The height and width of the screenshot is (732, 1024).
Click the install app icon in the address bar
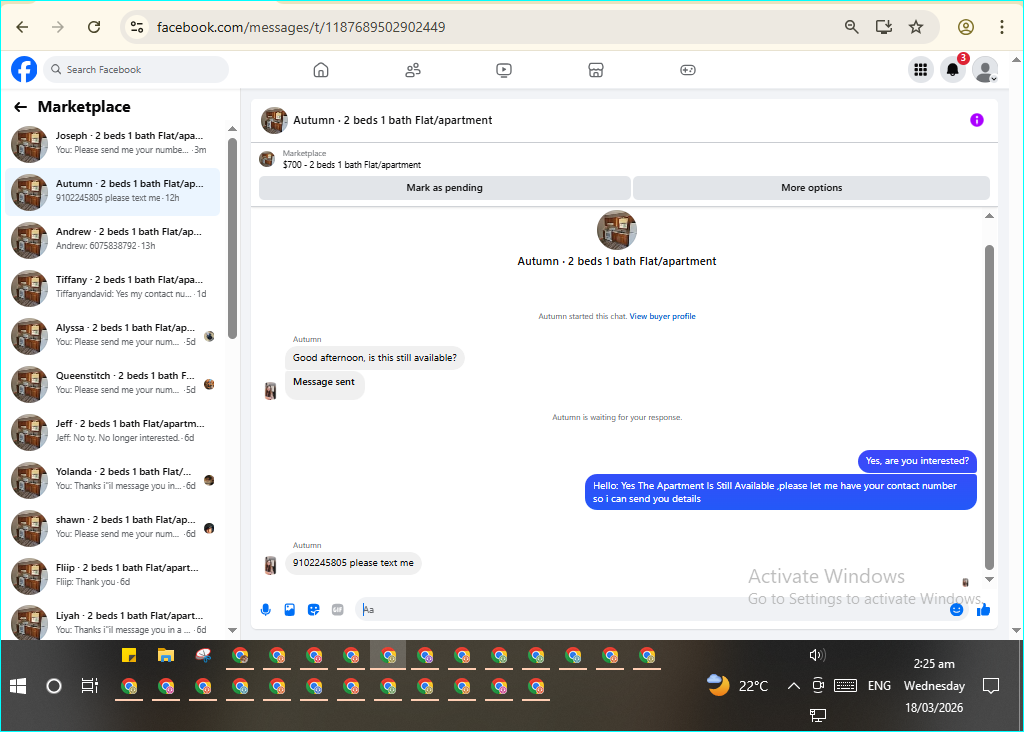coord(884,27)
